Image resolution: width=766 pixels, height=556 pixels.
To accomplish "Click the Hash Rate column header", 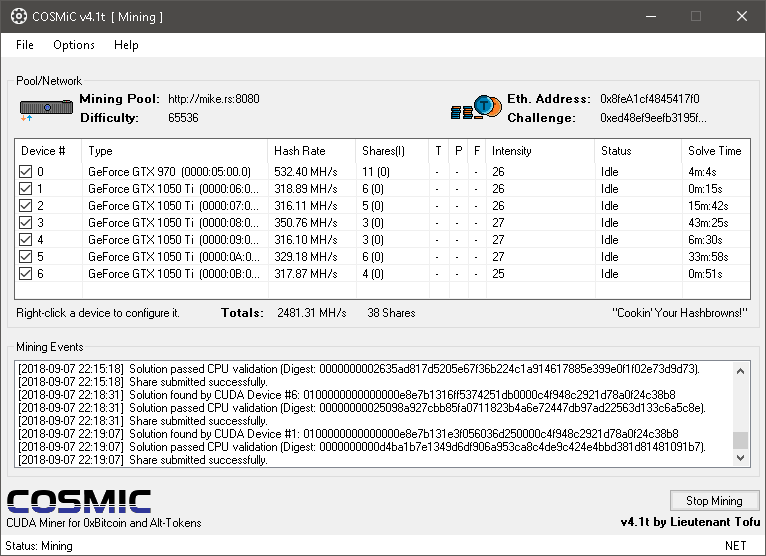I will pos(312,151).
